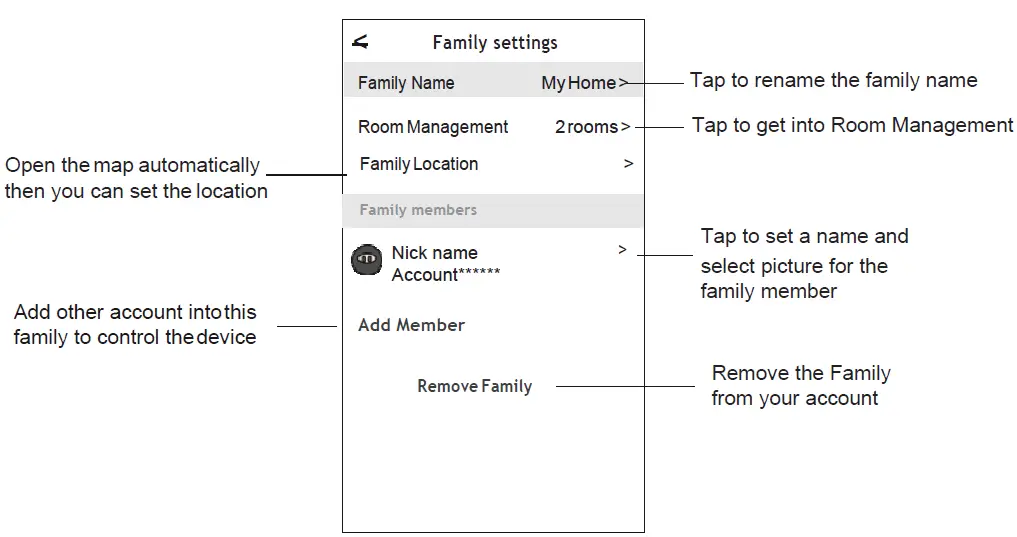Expand the Family Location chevron
This screenshot has width=1017, height=537.
pos(628,163)
